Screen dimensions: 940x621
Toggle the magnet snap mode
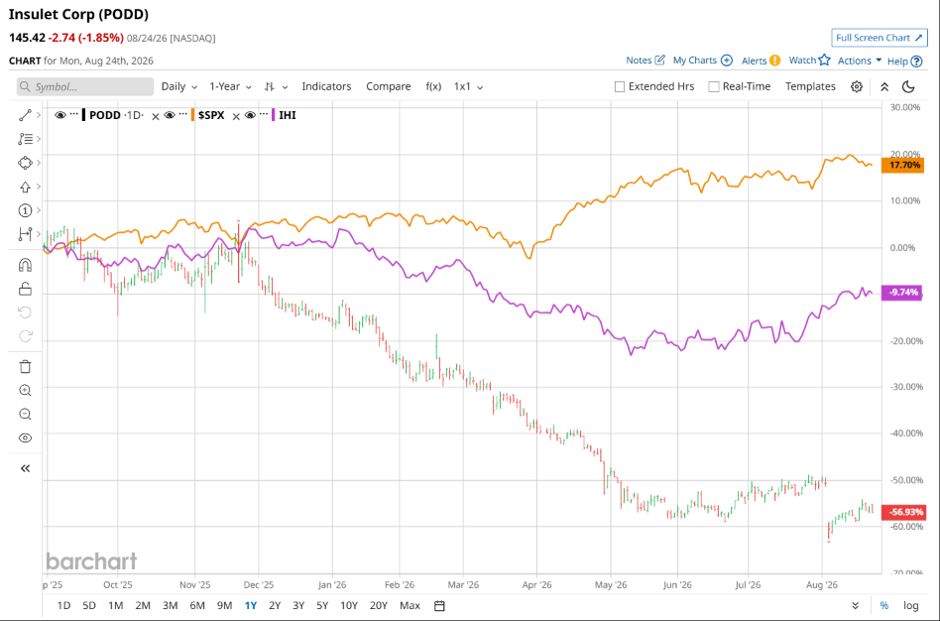pyautogui.click(x=25, y=265)
